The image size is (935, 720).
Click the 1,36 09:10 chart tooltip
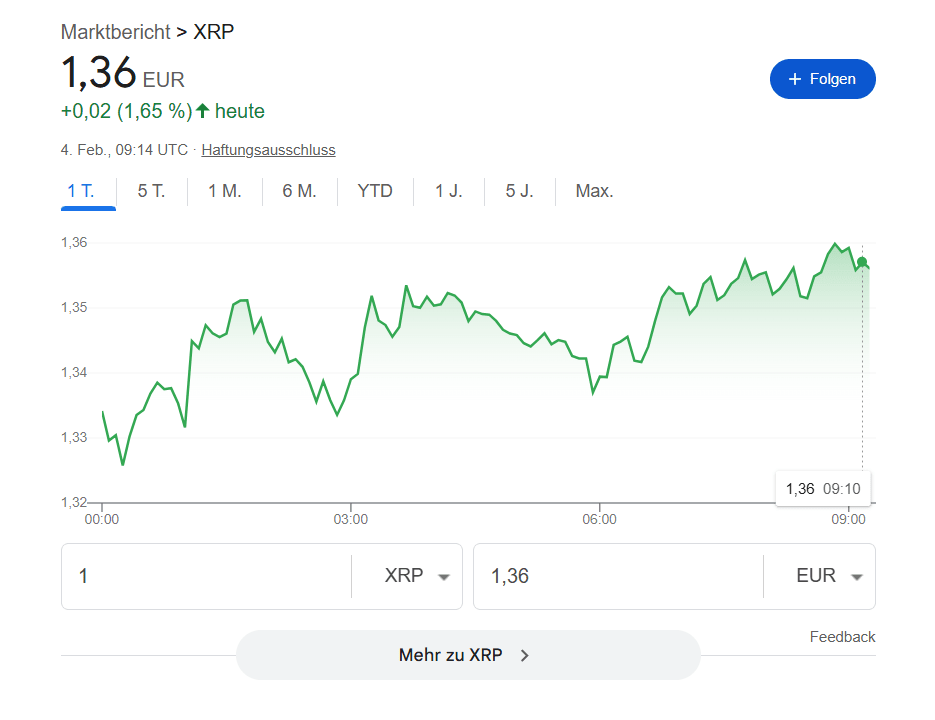tap(823, 489)
